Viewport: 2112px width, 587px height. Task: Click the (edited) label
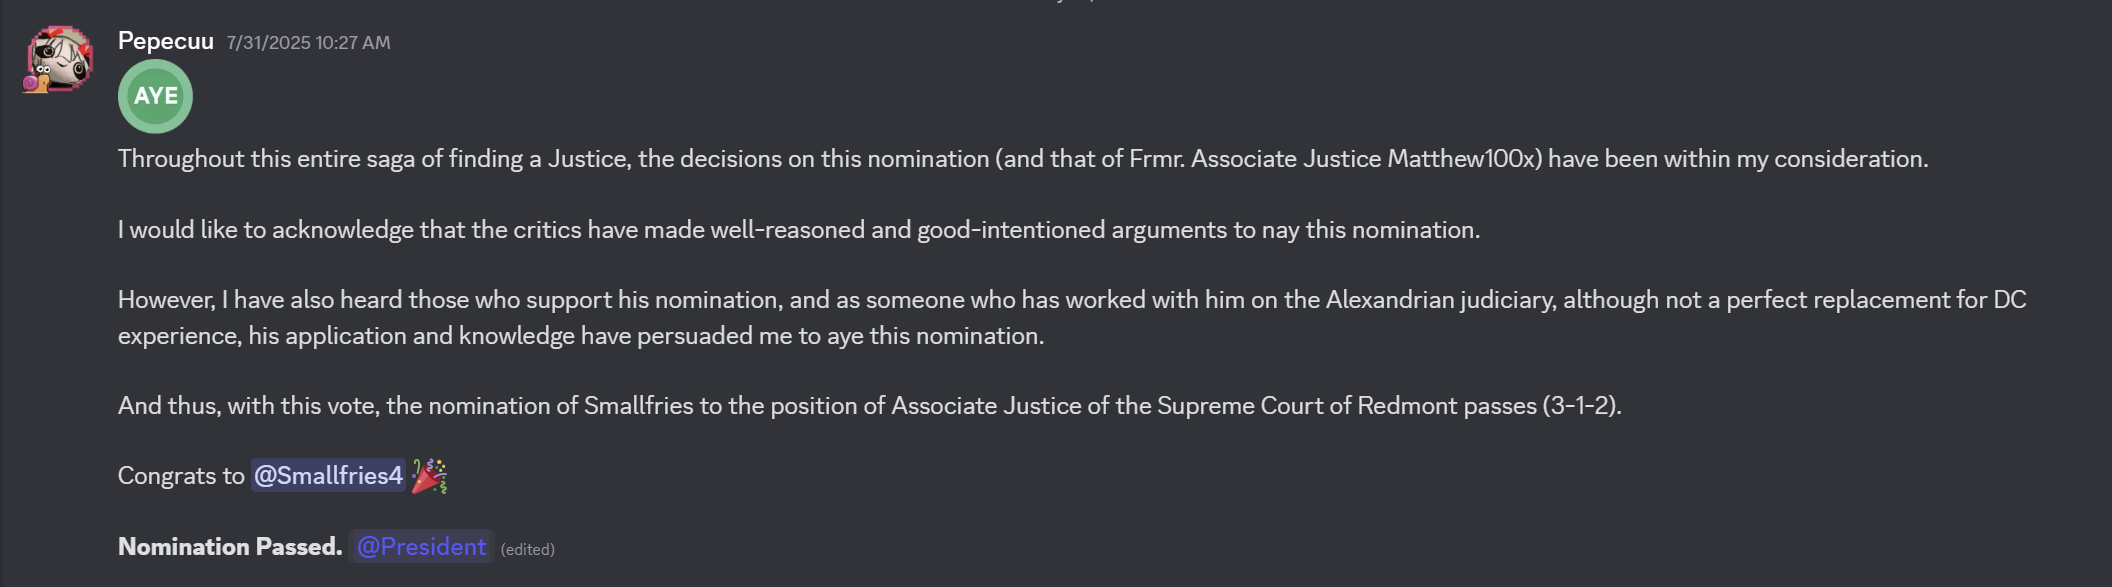click(x=527, y=549)
